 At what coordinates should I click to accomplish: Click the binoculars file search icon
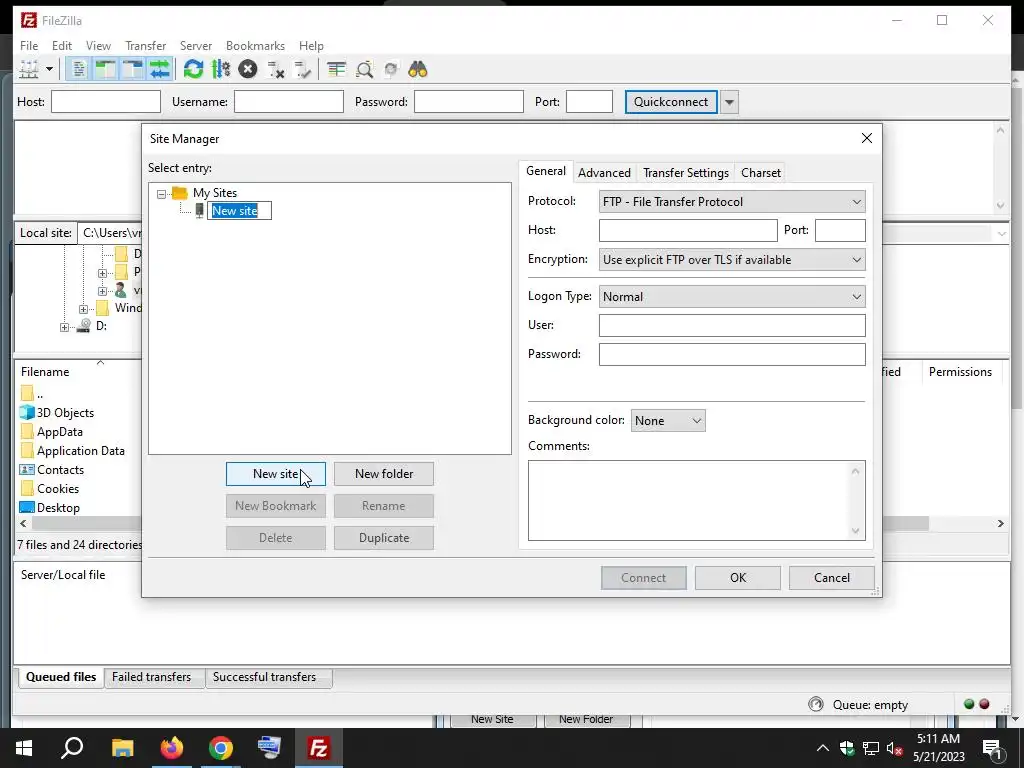tap(418, 69)
